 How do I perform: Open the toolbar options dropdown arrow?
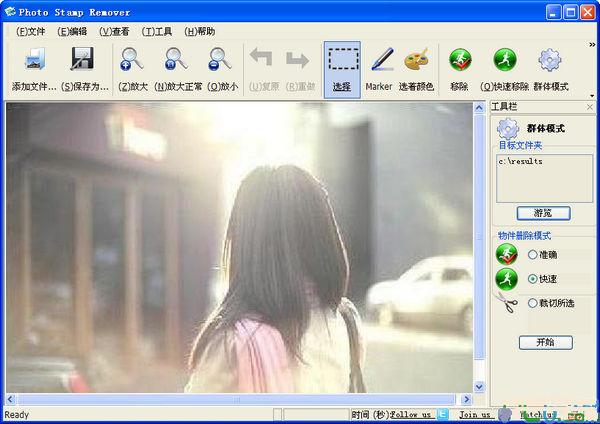tap(592, 96)
